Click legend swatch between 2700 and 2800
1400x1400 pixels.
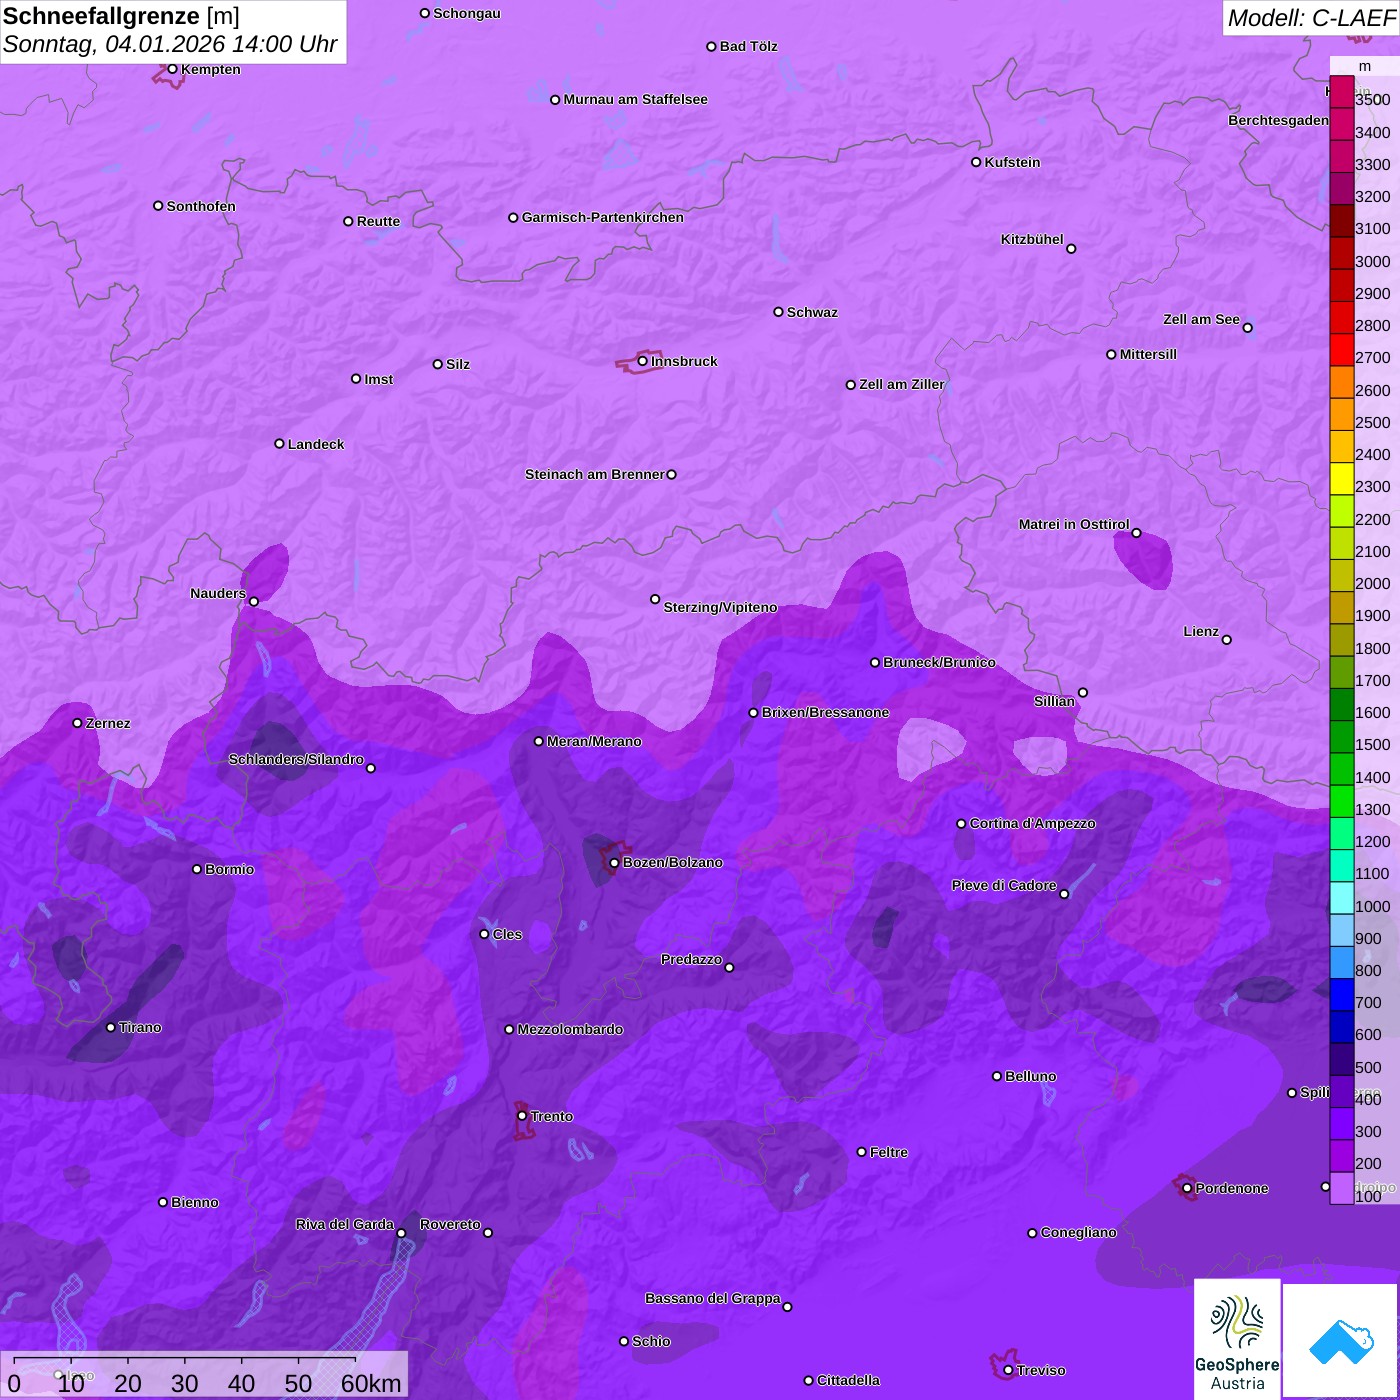pos(1341,350)
